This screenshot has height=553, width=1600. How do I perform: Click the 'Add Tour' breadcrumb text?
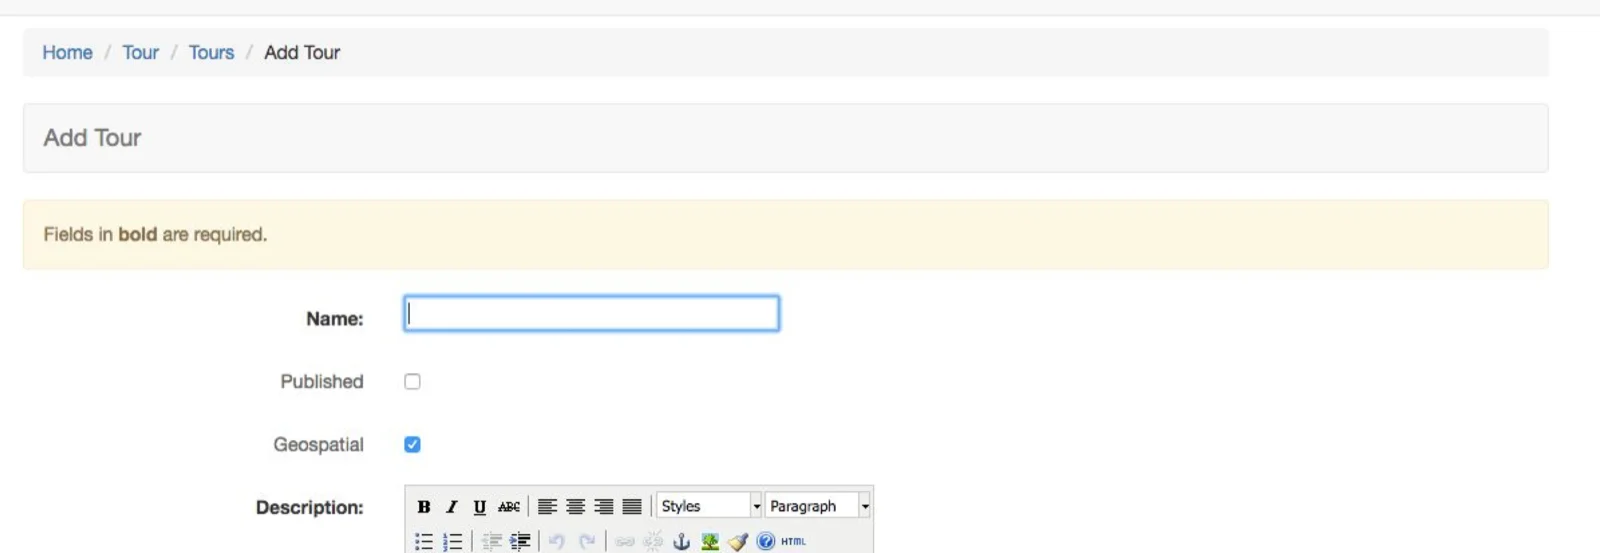[302, 52]
